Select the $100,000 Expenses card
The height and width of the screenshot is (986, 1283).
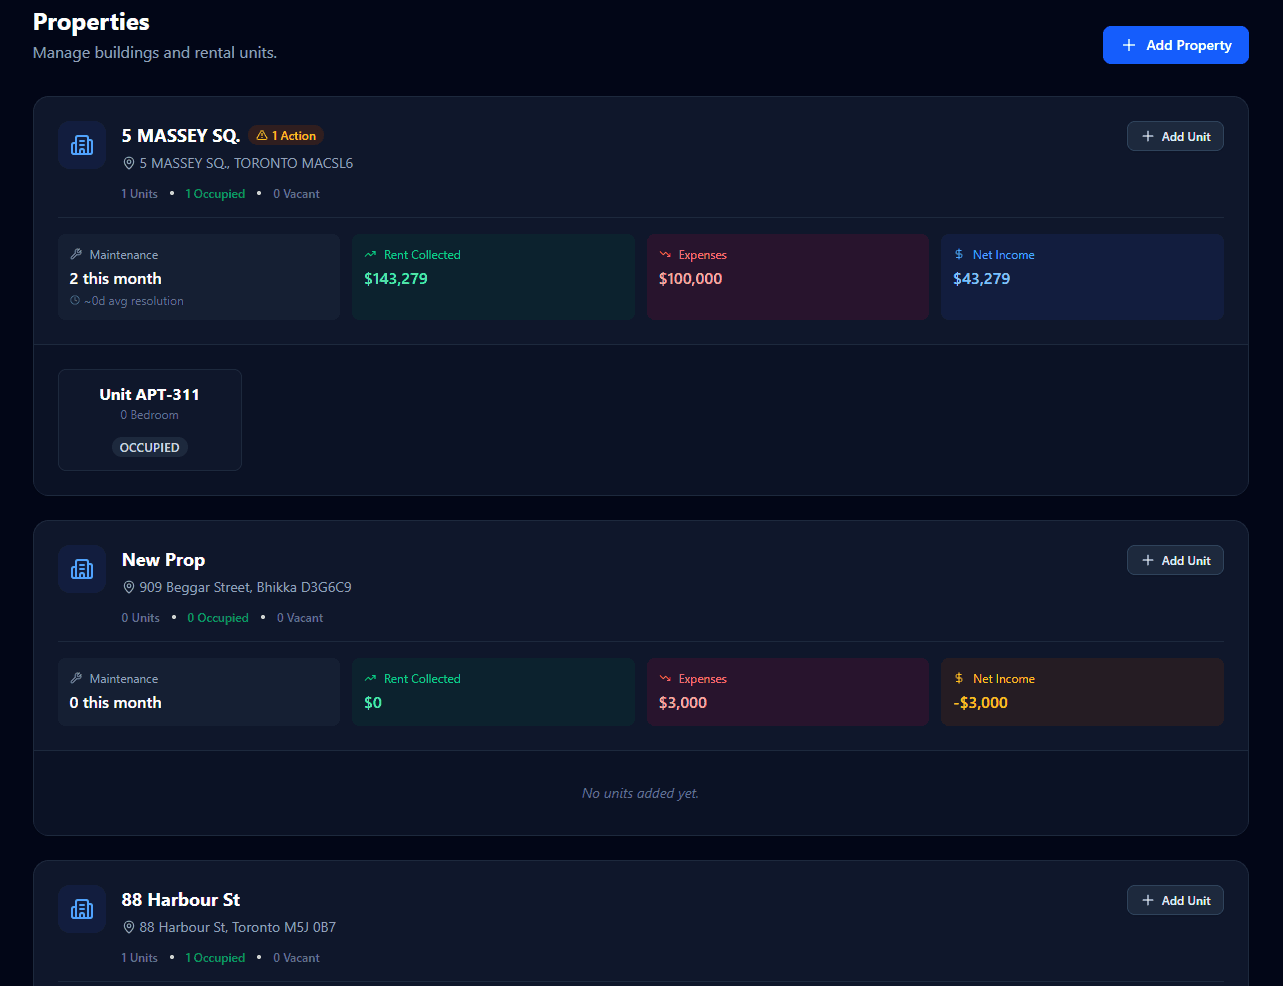(787, 277)
